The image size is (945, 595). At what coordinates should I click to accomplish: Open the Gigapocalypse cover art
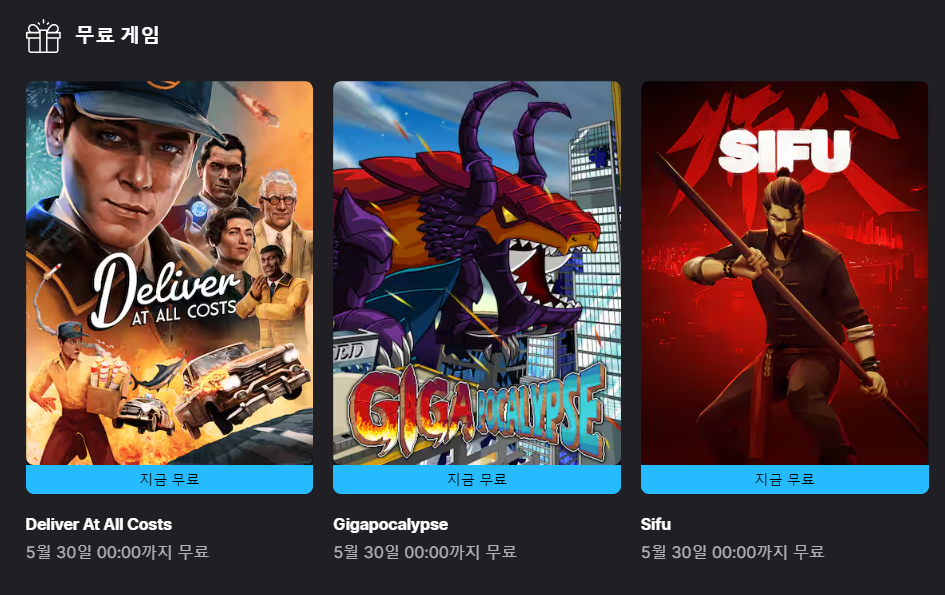pos(477,273)
